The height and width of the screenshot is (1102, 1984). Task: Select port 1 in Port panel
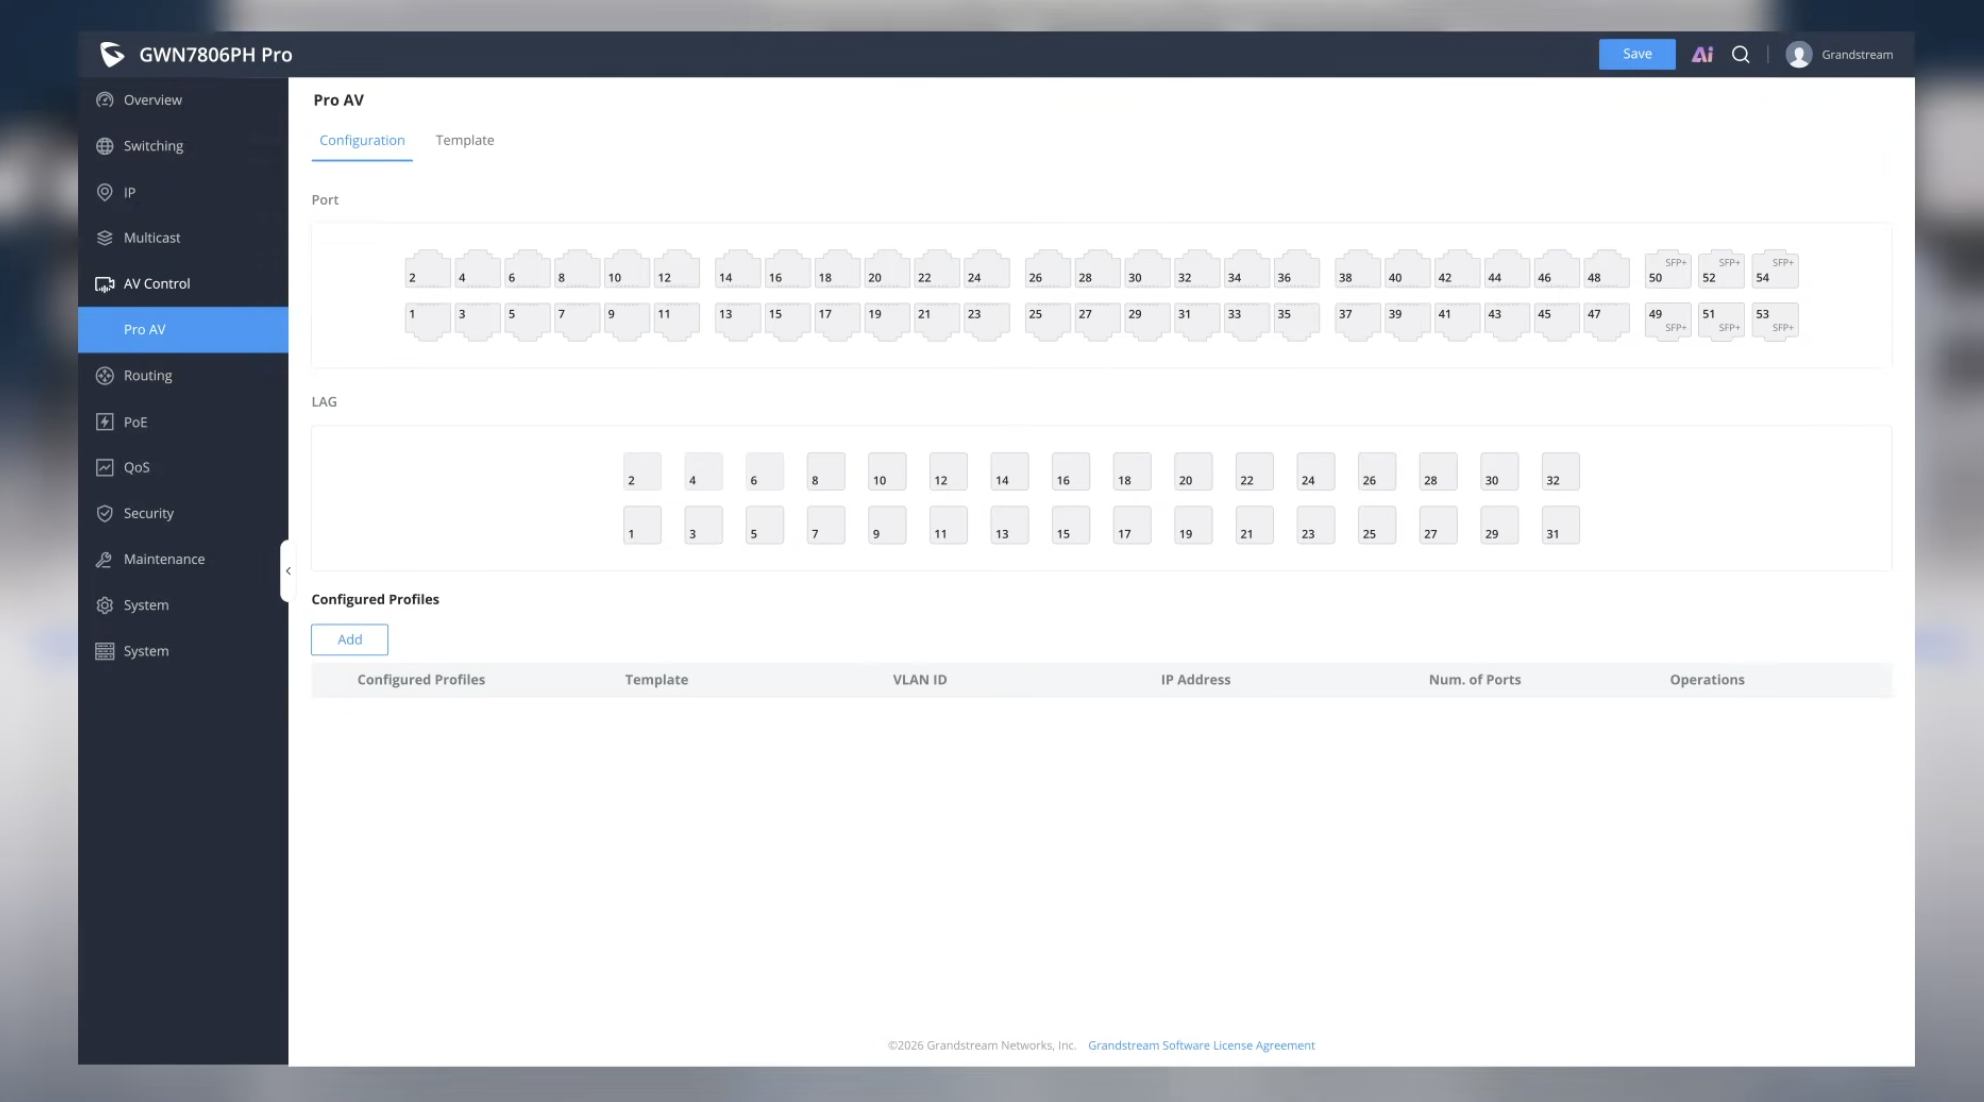[427, 321]
